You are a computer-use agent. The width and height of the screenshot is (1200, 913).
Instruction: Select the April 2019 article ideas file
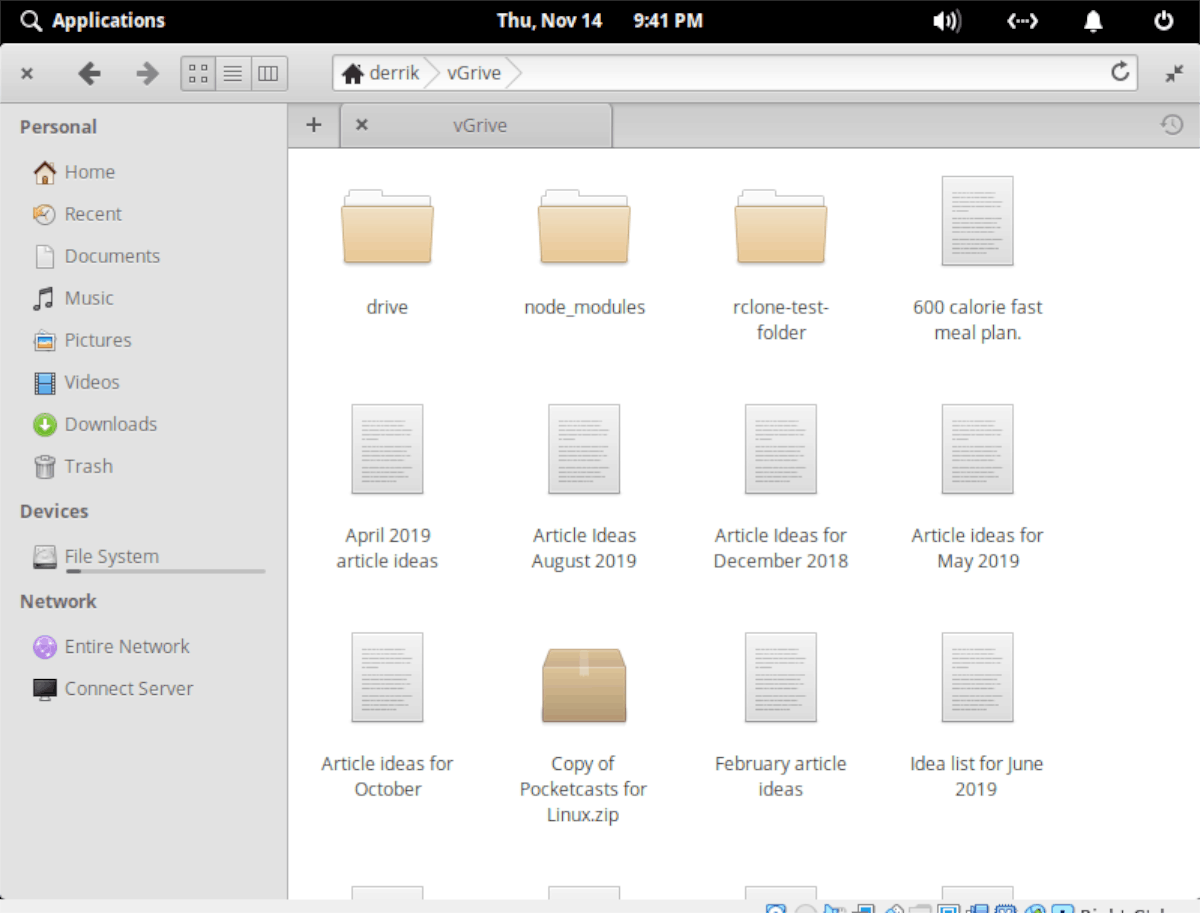click(x=387, y=449)
